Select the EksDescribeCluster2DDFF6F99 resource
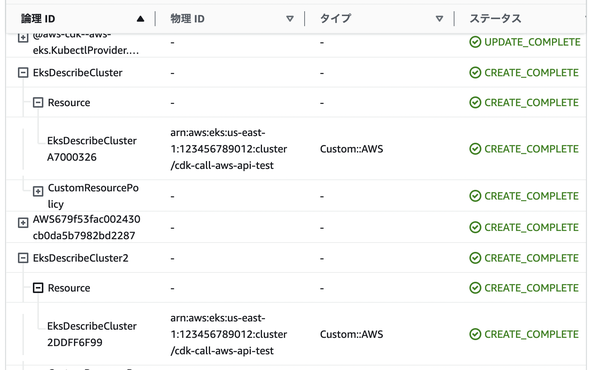This screenshot has height=370, width=592. pyautogui.click(x=92, y=334)
